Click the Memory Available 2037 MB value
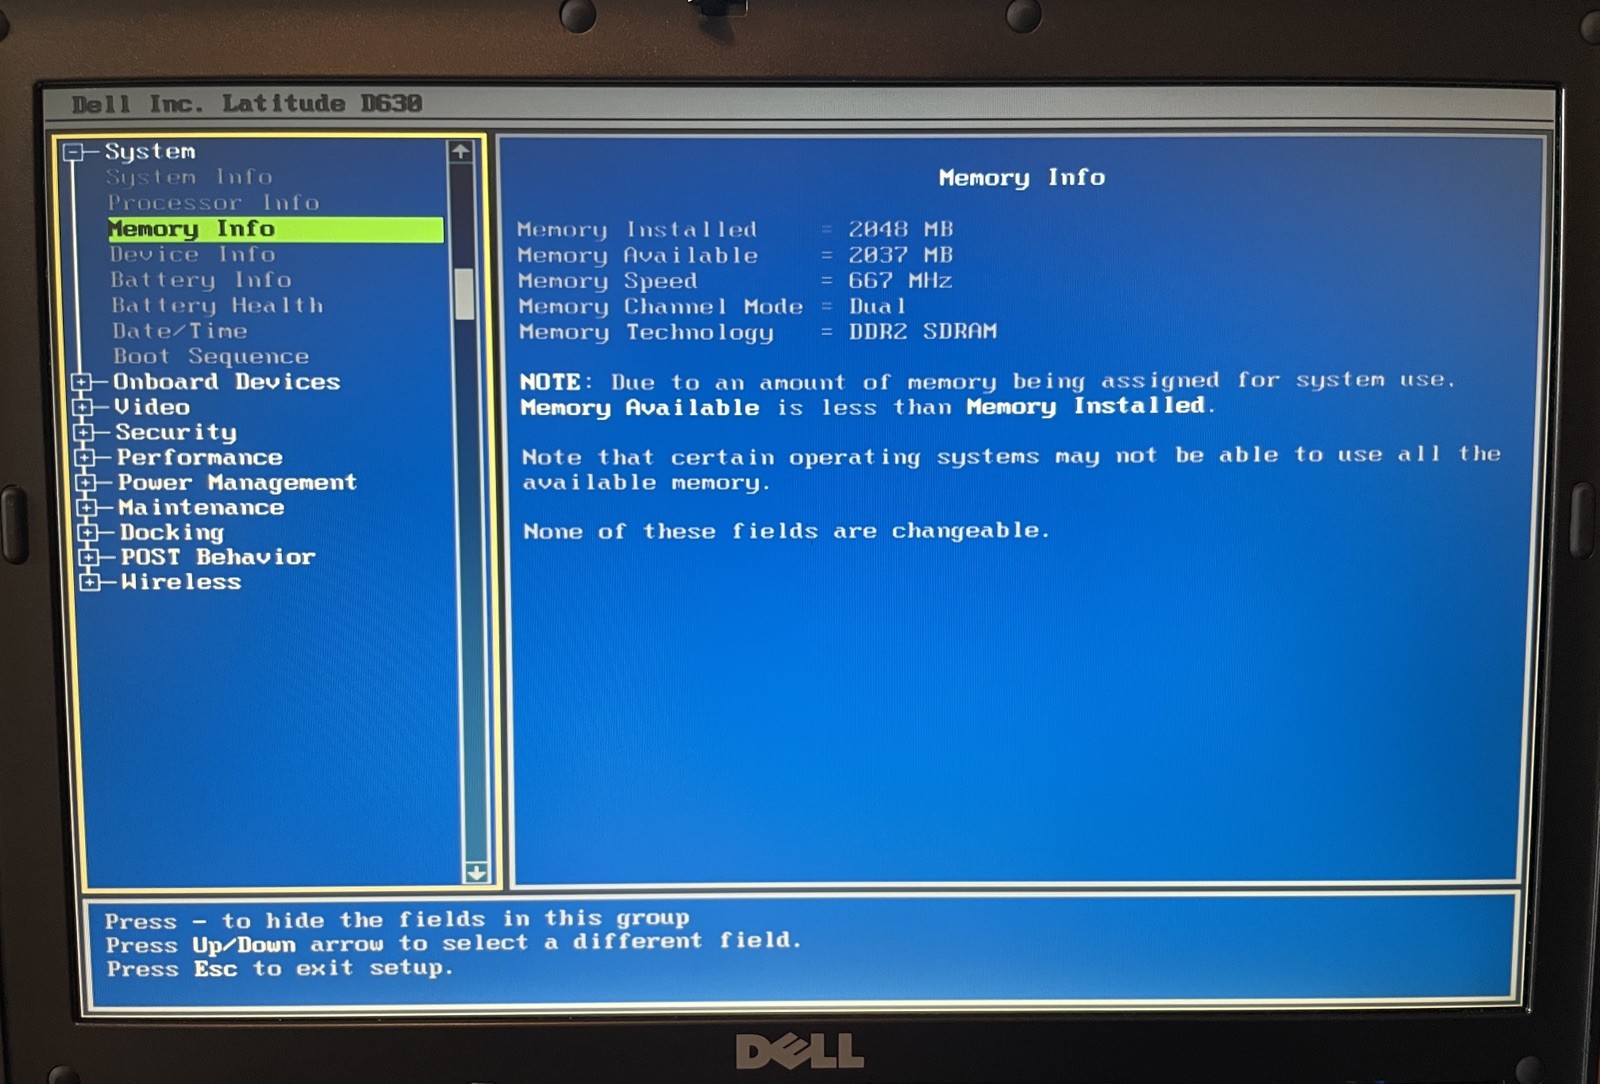 (901, 255)
